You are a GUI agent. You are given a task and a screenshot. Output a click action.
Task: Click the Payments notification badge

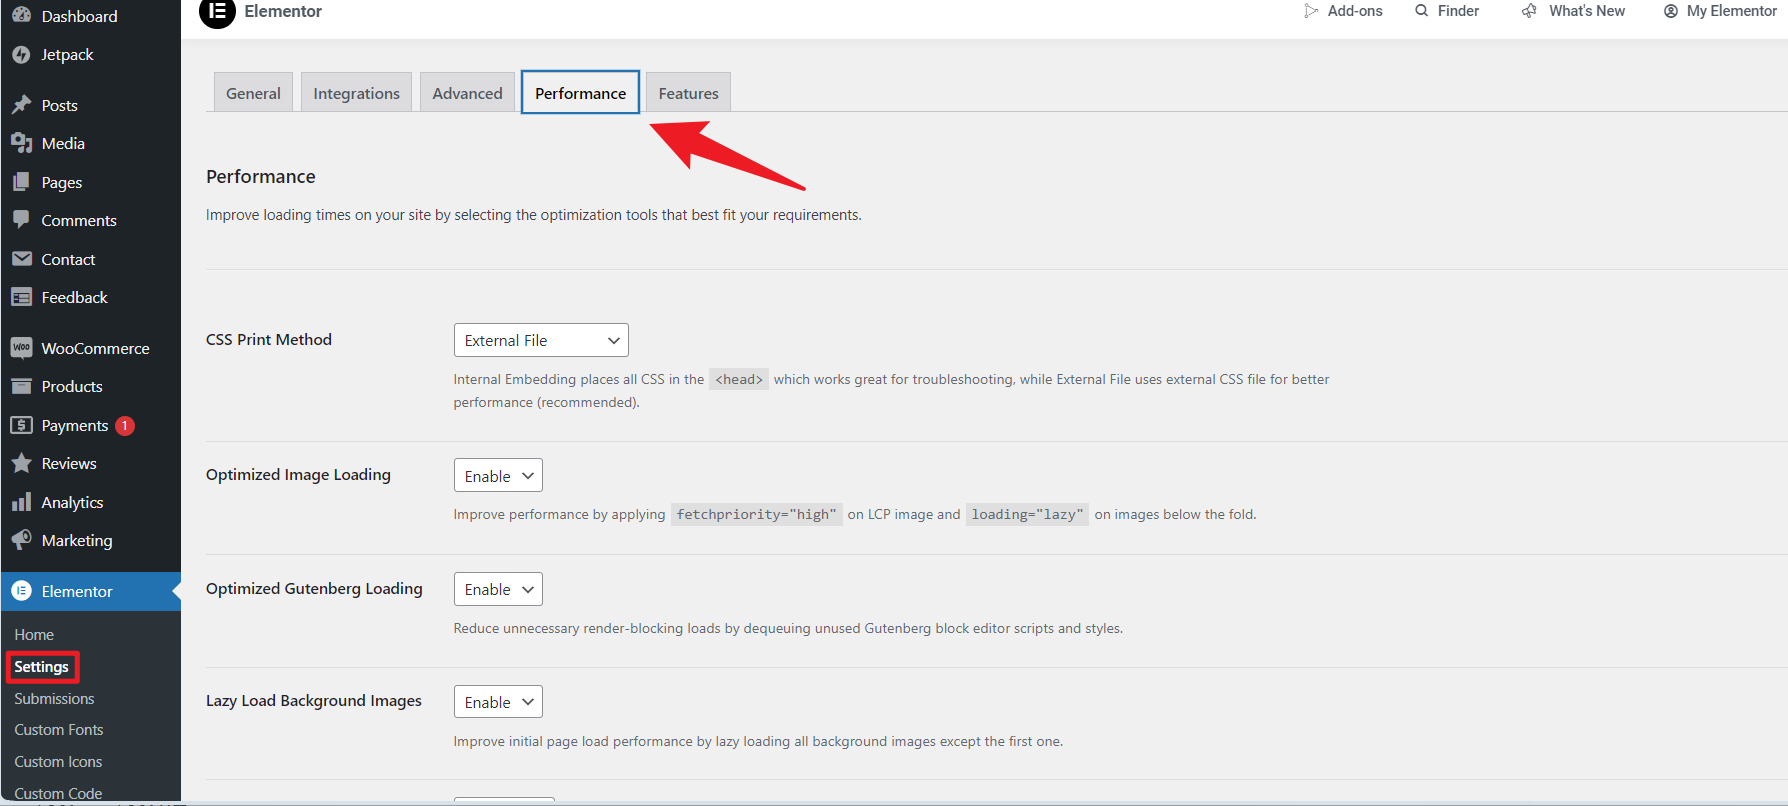tap(125, 426)
